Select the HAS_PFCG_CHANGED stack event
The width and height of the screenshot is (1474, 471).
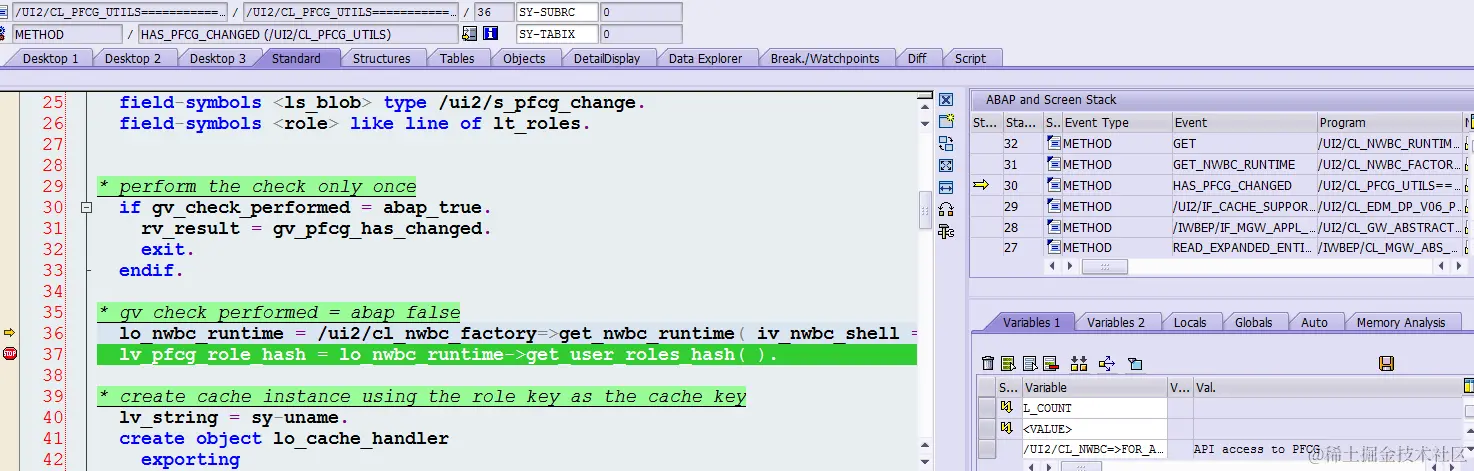click(x=1243, y=185)
